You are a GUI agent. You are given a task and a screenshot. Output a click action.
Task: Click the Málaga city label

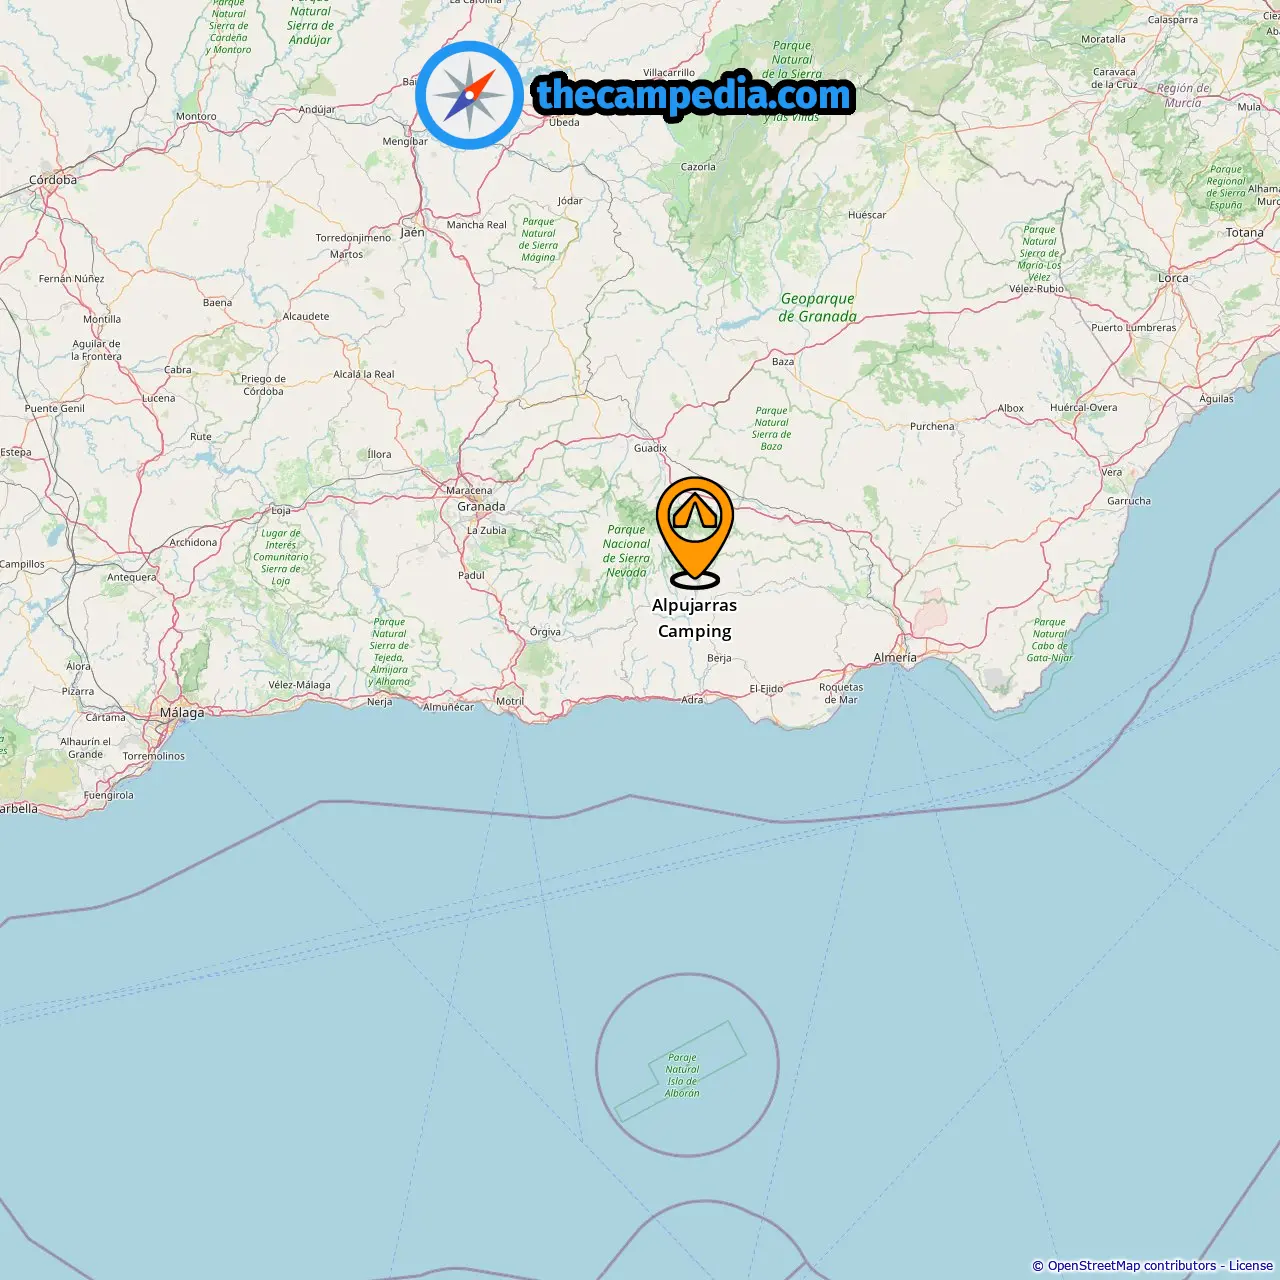(x=182, y=713)
